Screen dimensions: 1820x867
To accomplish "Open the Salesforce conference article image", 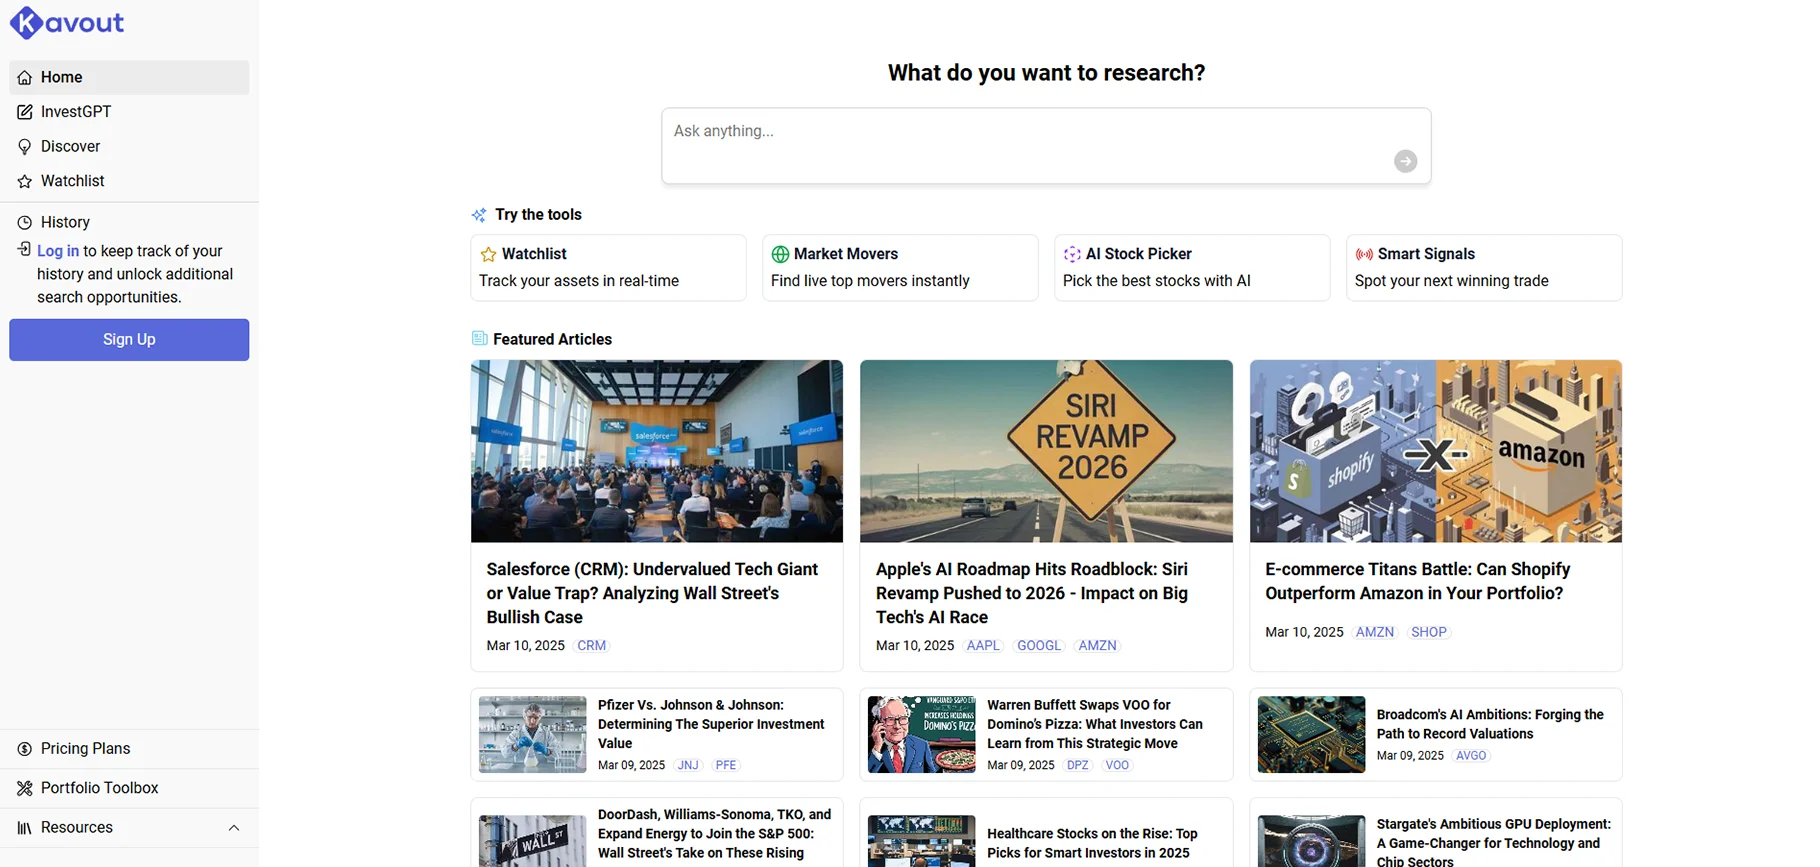I will (x=657, y=451).
